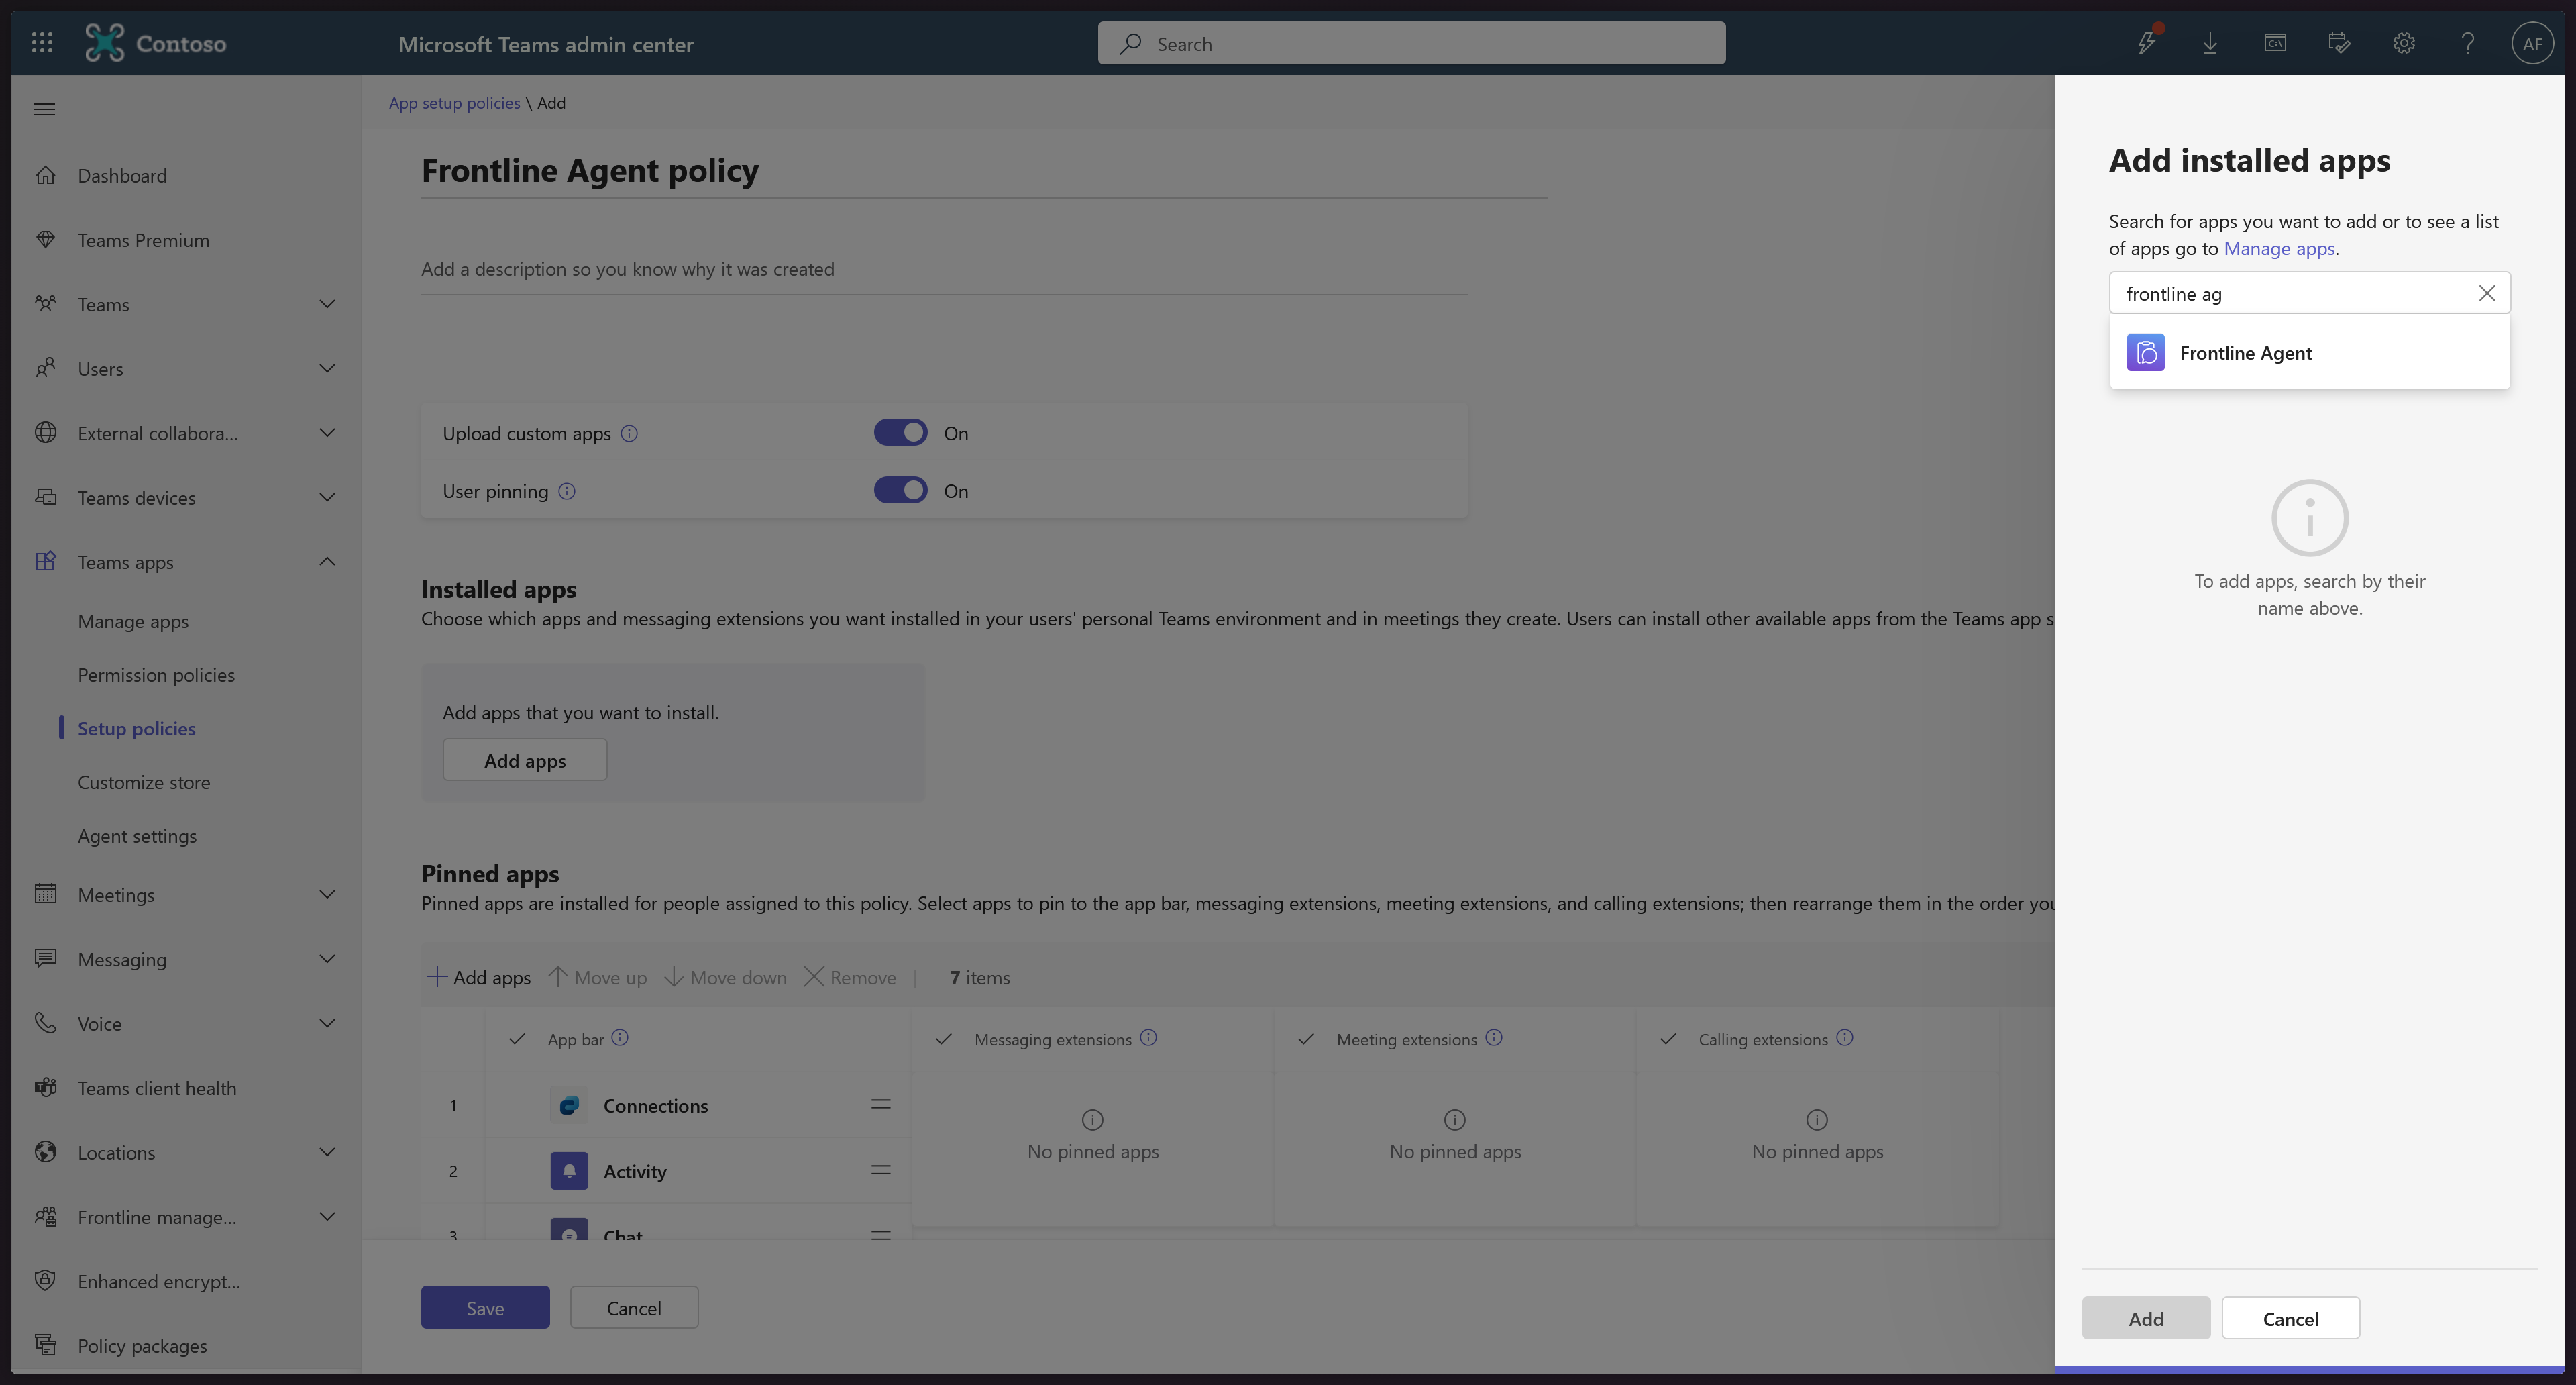The width and height of the screenshot is (2576, 1385).
Task: Click the lightning bolt notification icon
Action: [2146, 43]
